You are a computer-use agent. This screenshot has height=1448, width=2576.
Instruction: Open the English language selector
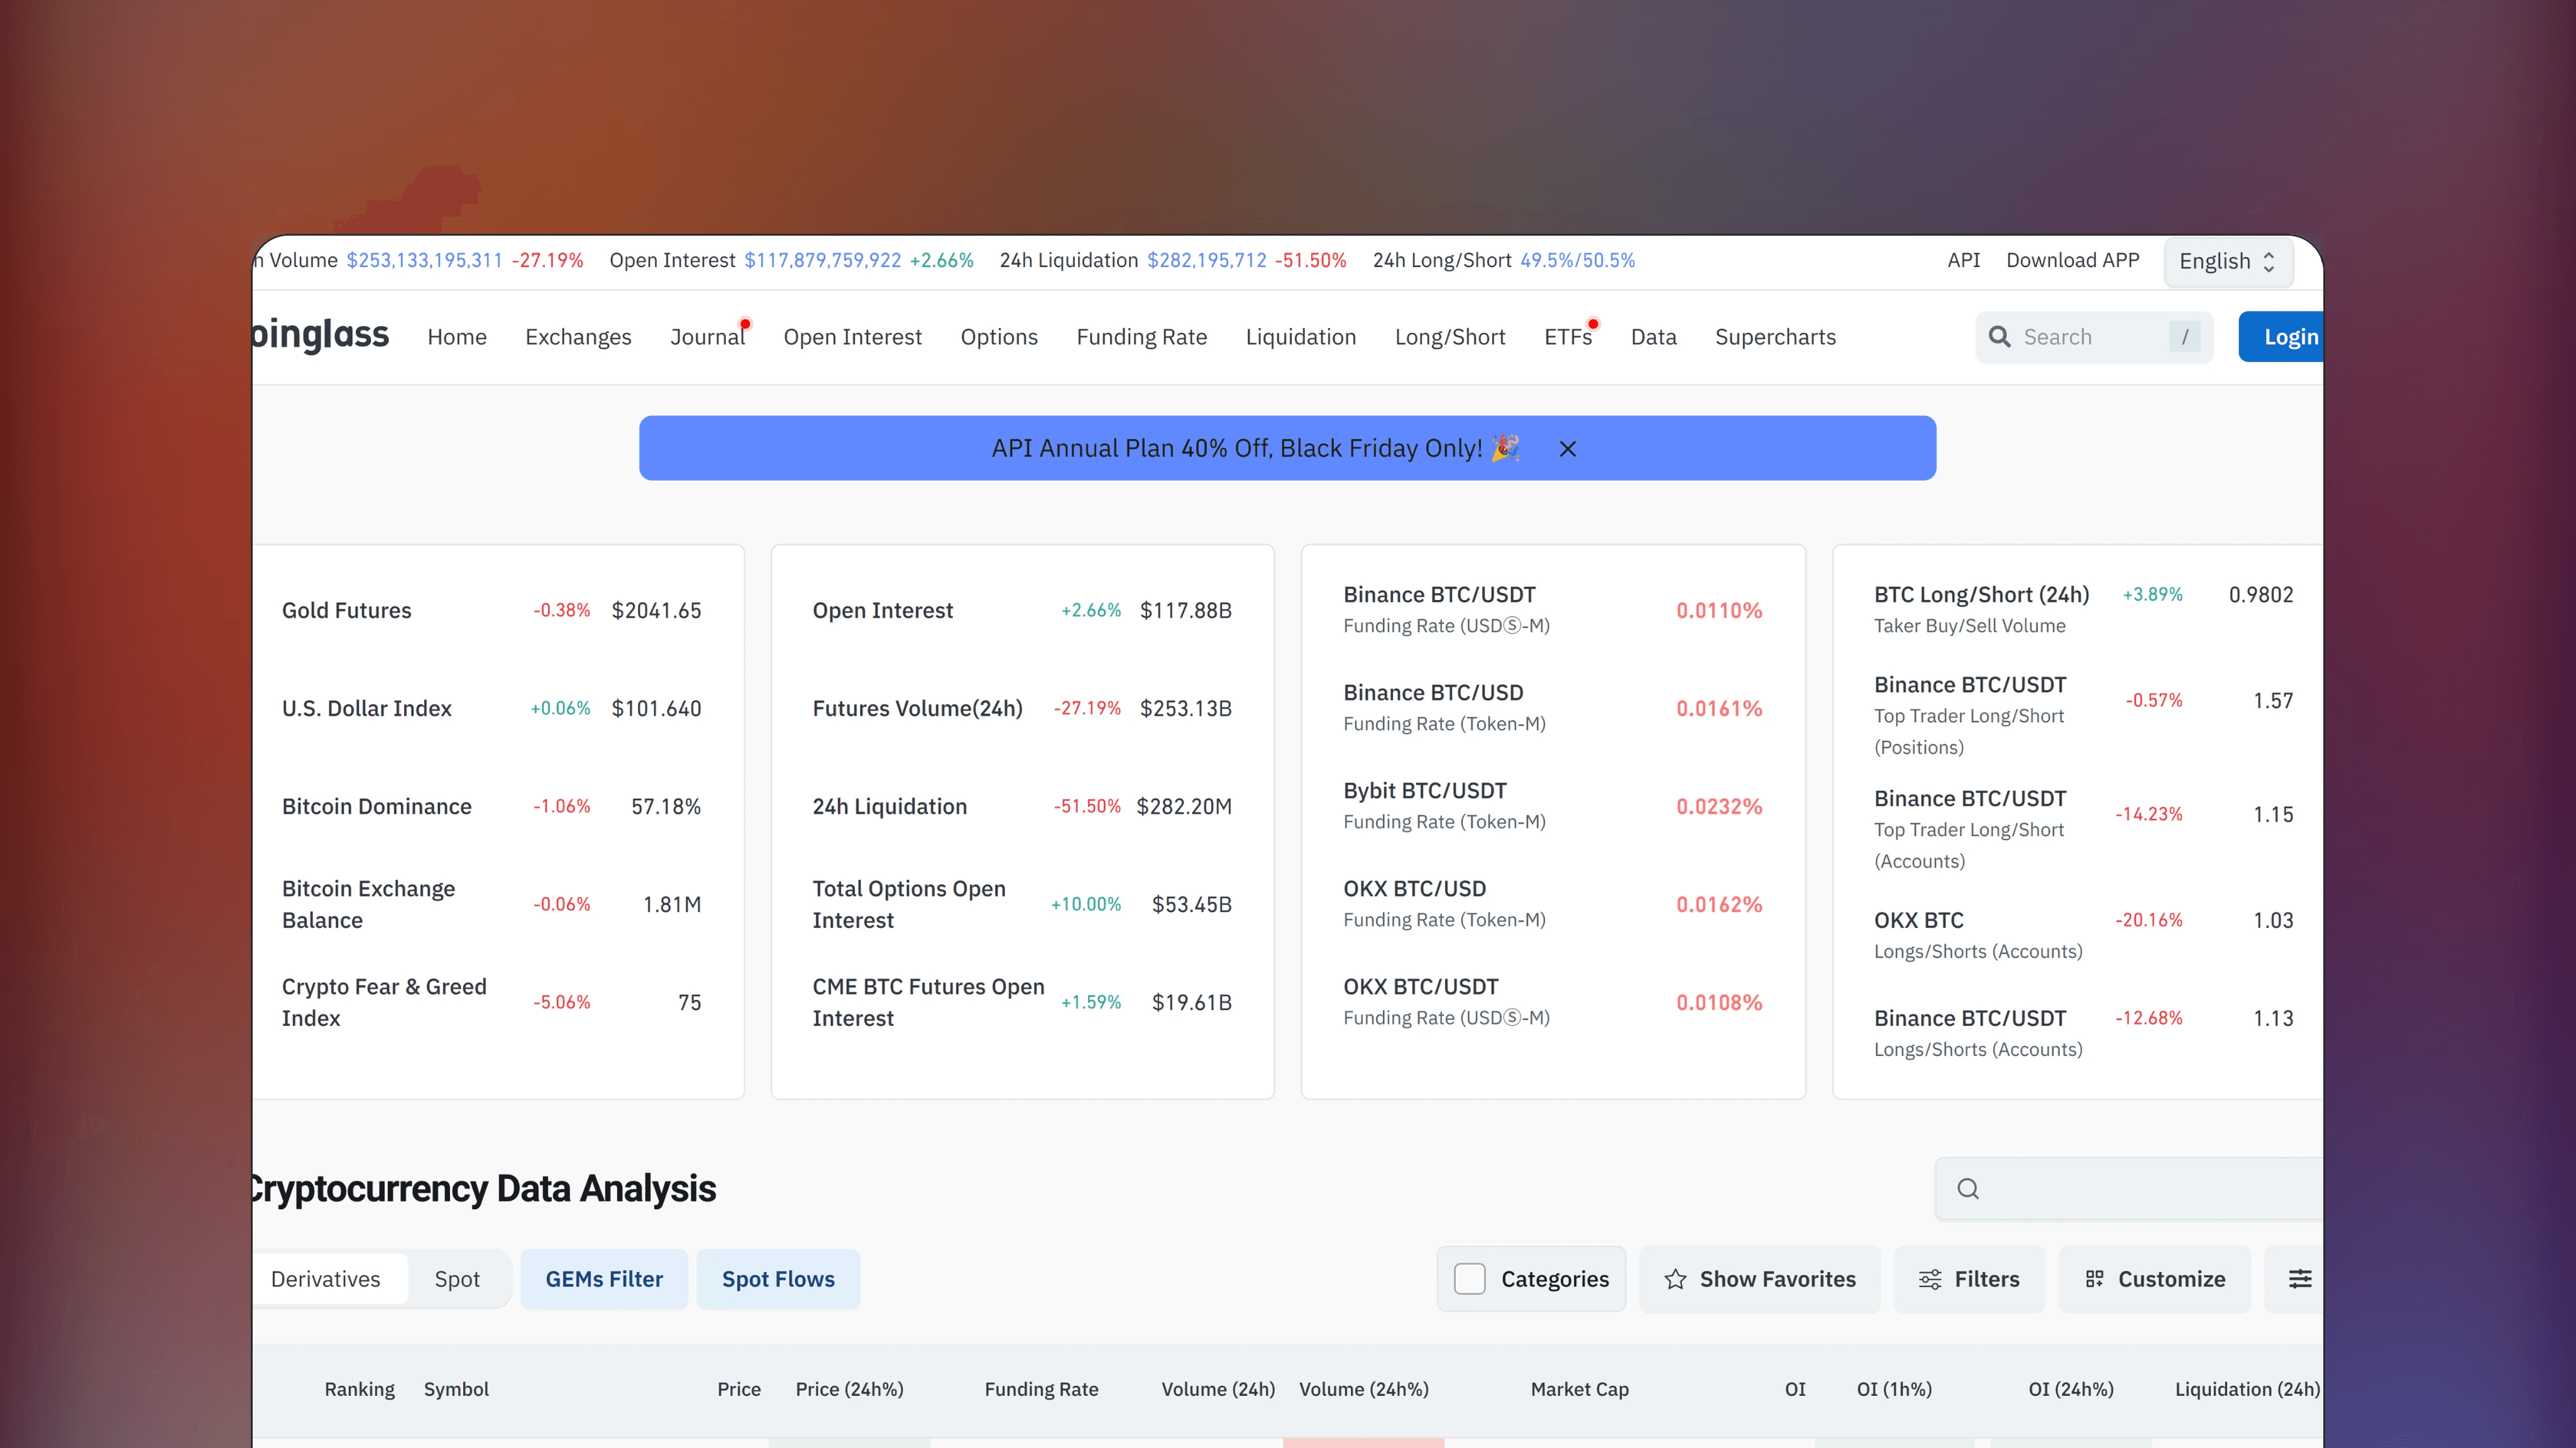2227,260
